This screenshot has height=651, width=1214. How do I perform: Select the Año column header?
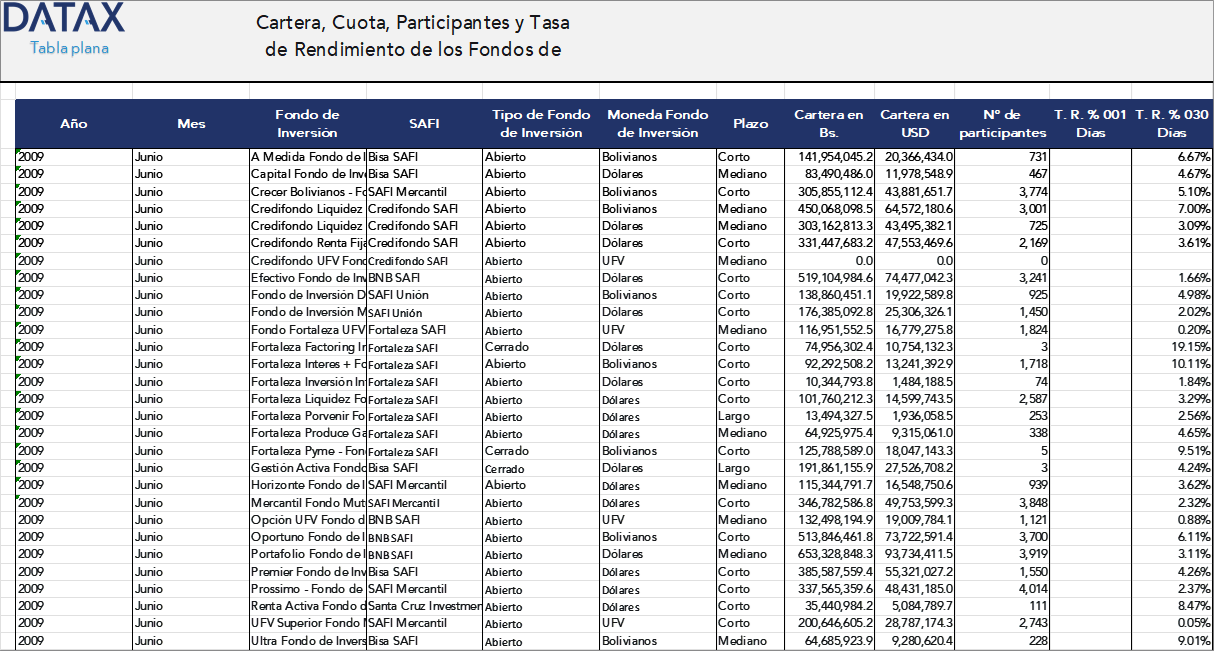73,123
